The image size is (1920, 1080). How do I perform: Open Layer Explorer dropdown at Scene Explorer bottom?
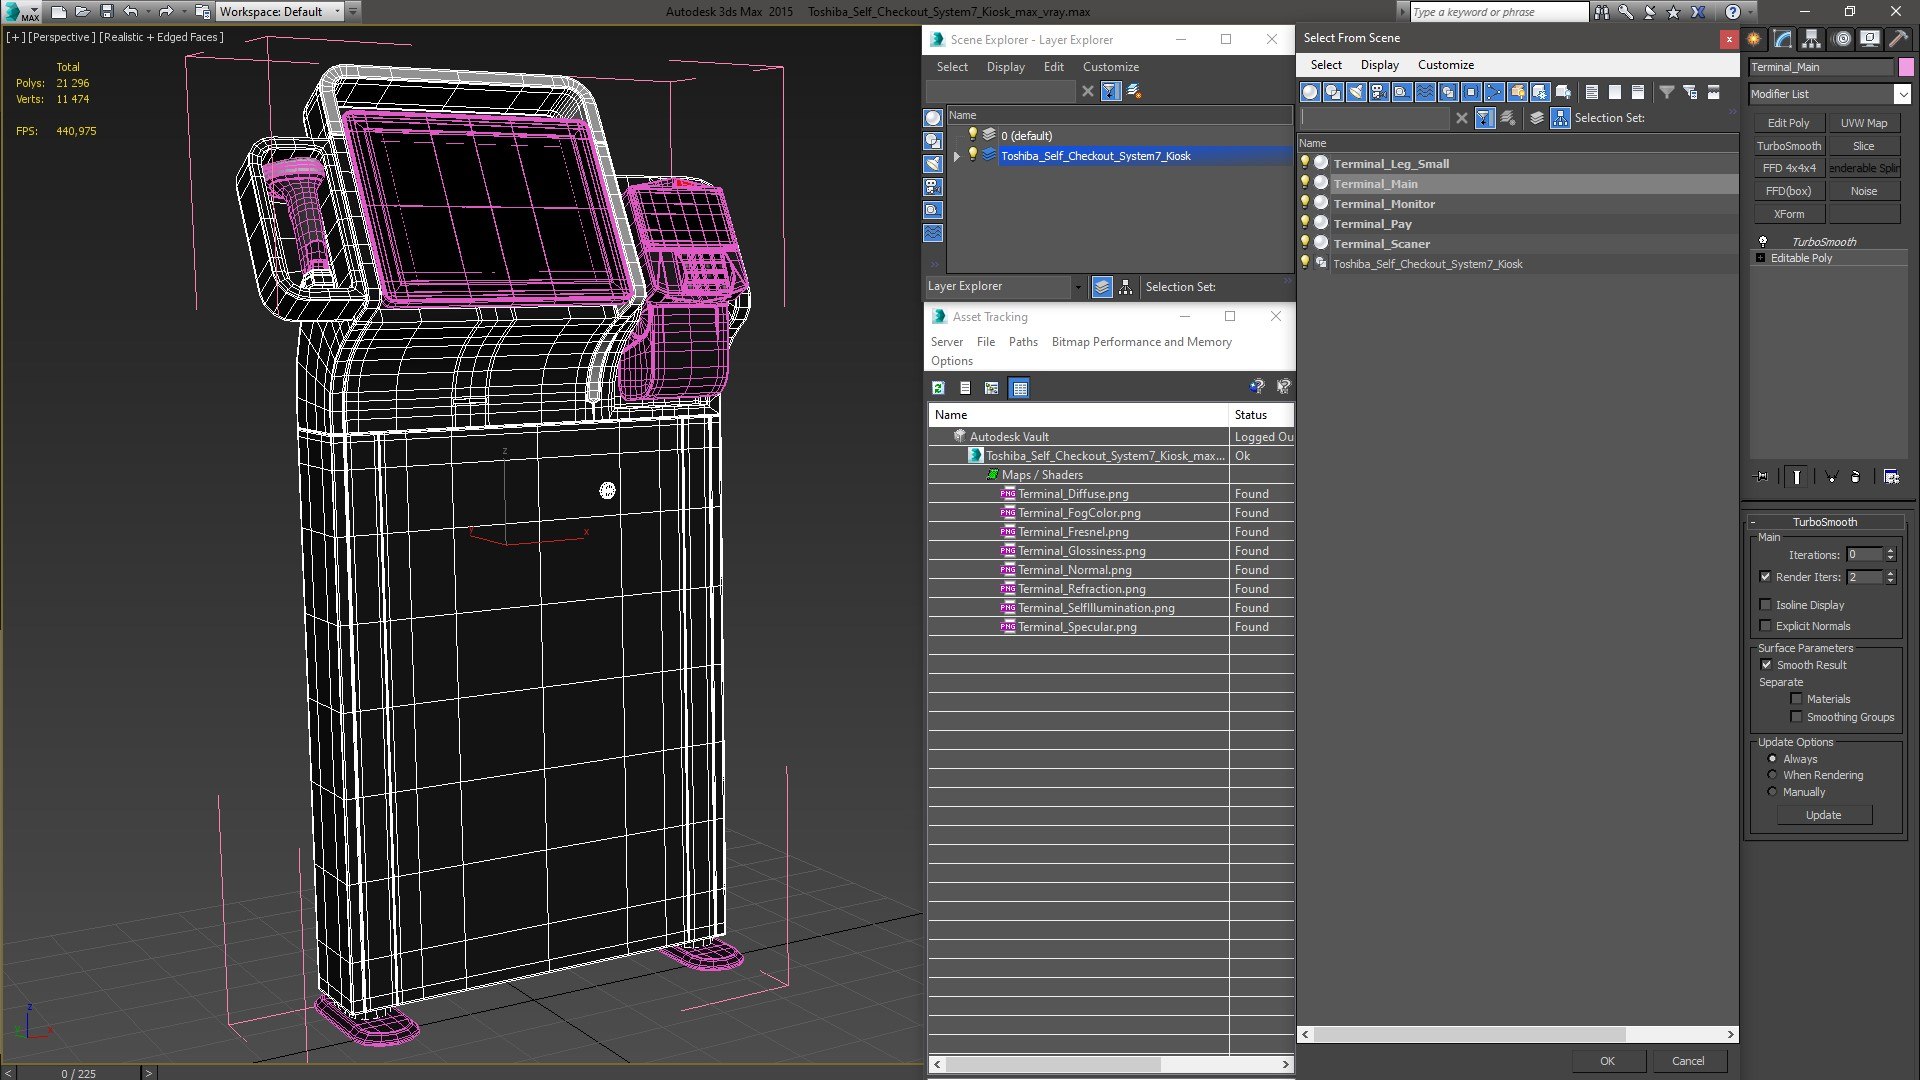click(1078, 287)
